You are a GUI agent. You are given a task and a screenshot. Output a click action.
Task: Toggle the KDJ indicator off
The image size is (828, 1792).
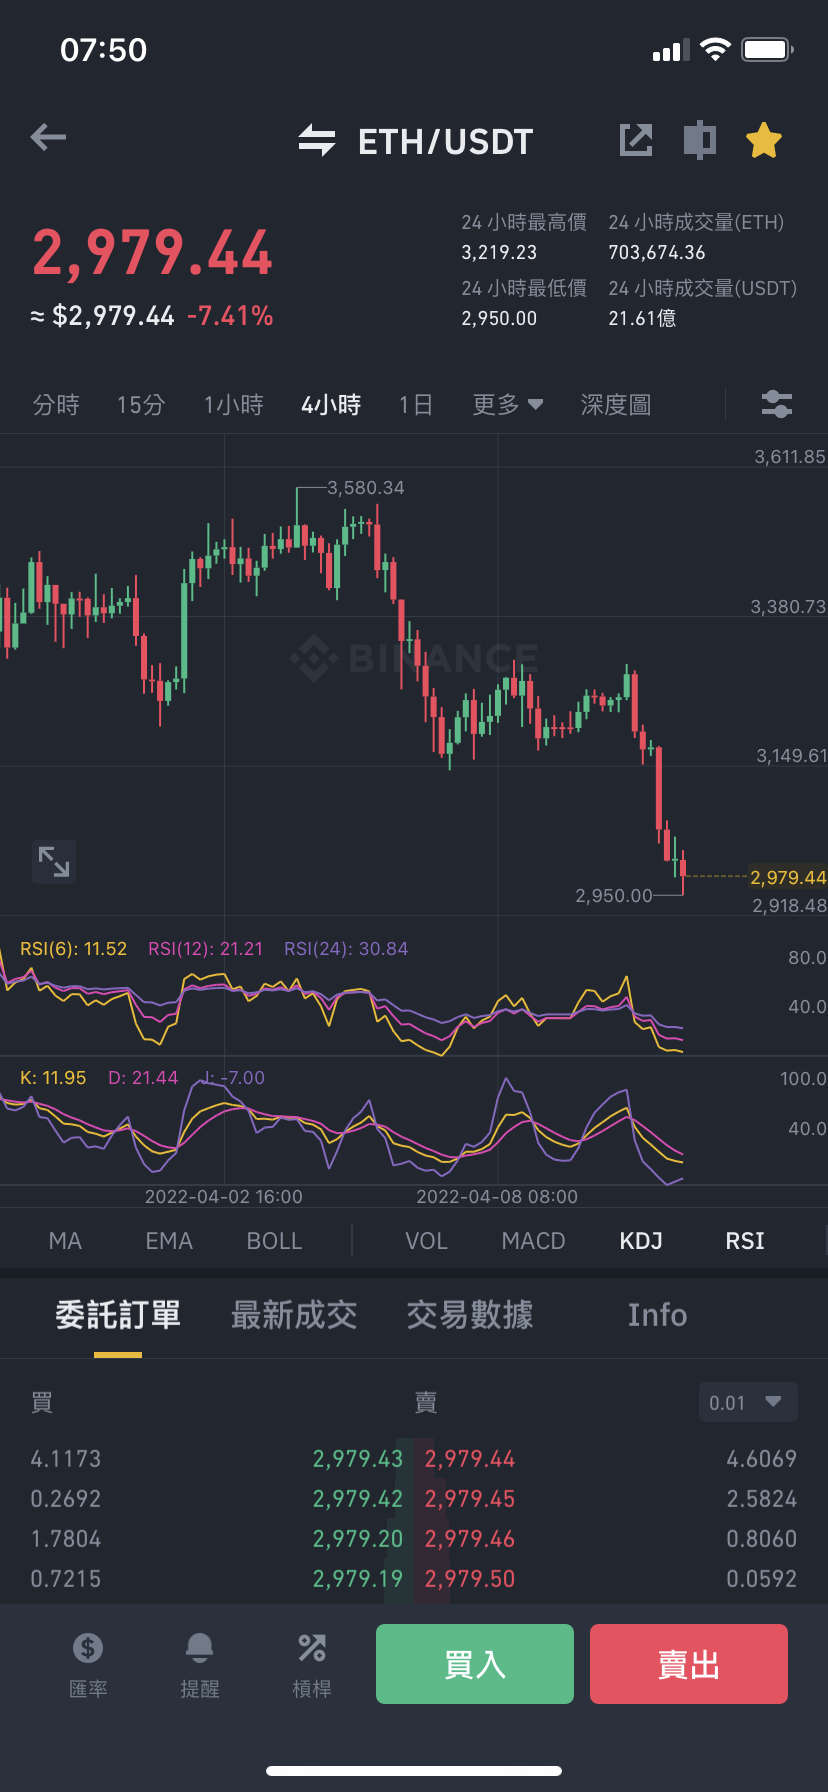641,1241
